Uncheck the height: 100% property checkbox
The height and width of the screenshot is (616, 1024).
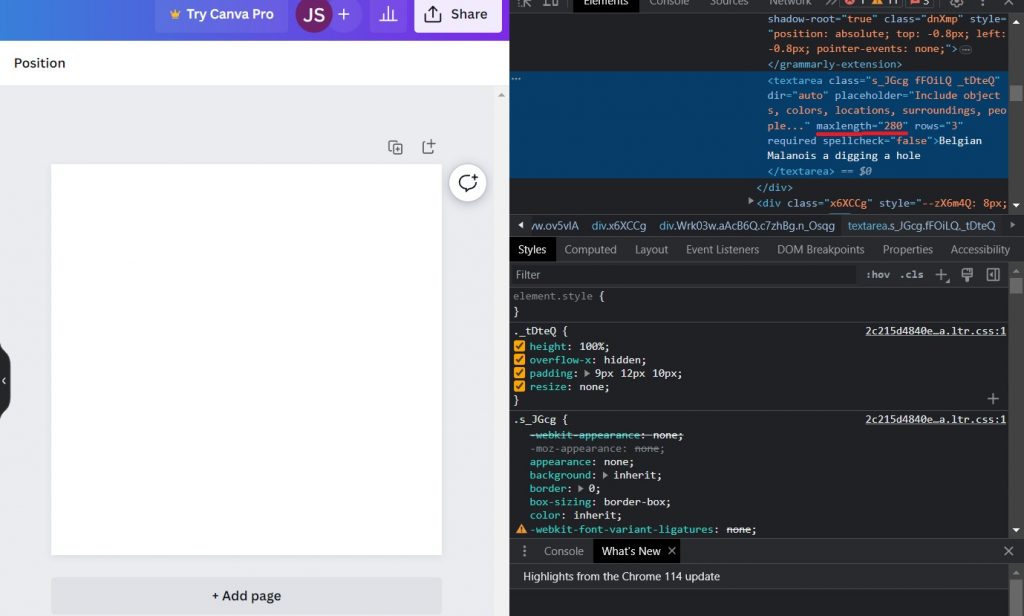(x=520, y=346)
